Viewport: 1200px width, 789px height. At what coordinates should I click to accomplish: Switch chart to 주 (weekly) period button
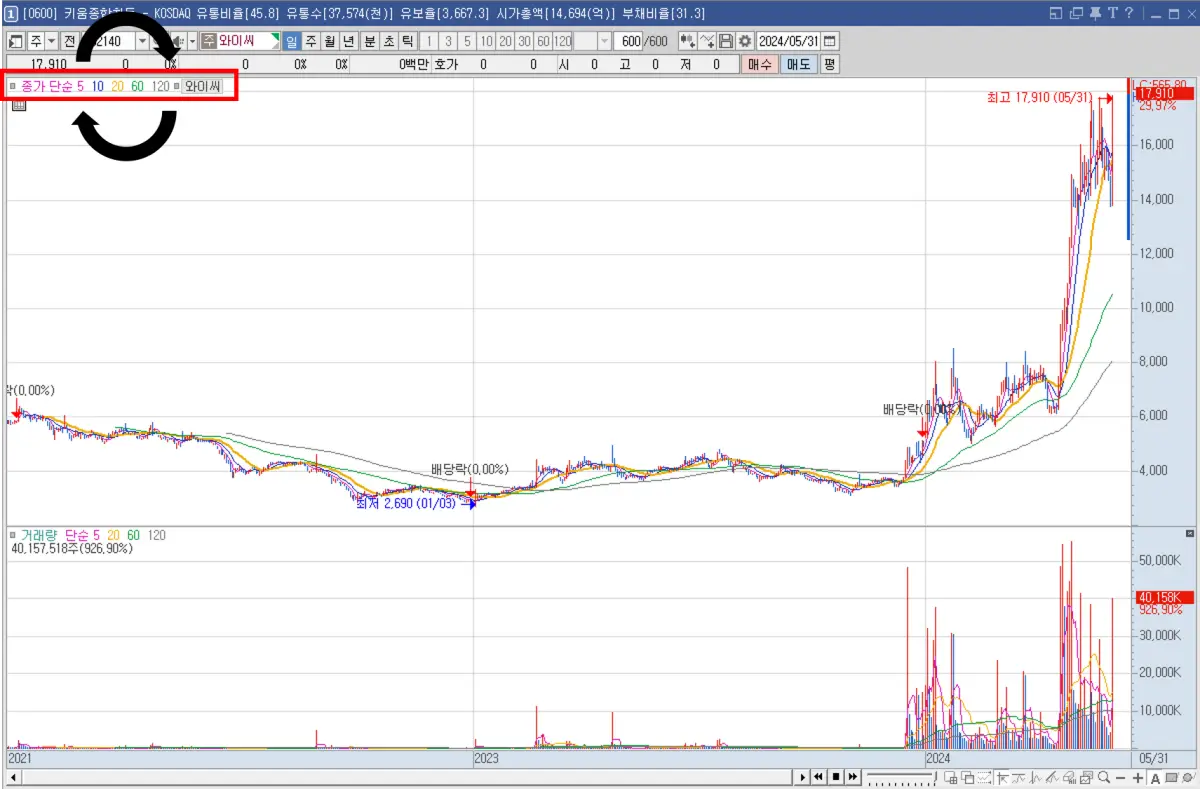pos(309,41)
